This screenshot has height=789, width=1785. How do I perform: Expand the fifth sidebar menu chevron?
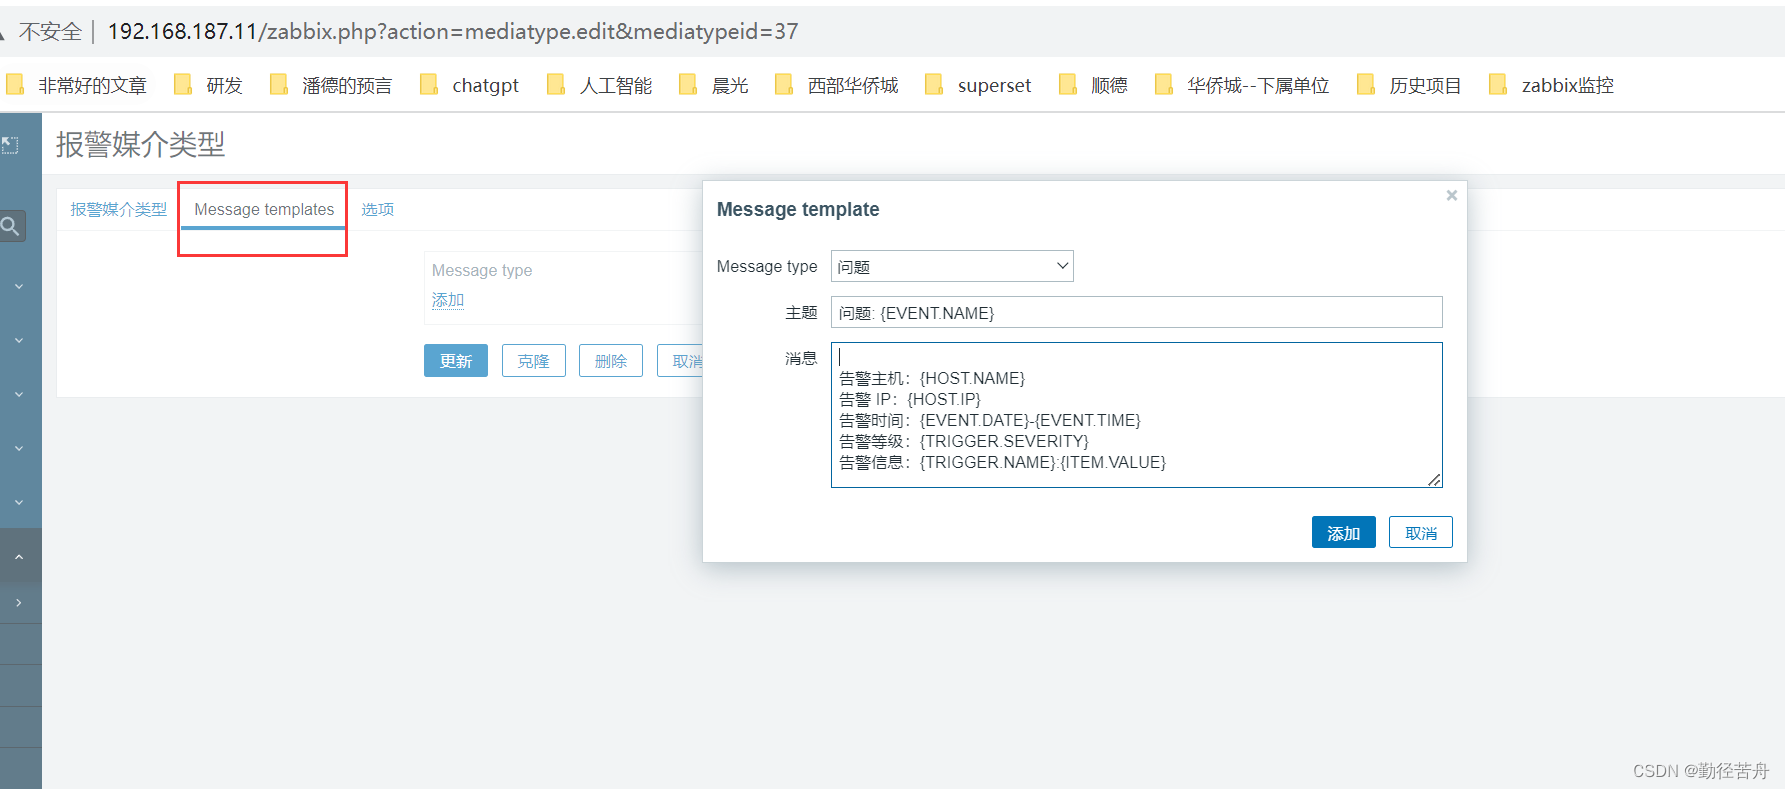coord(19,502)
